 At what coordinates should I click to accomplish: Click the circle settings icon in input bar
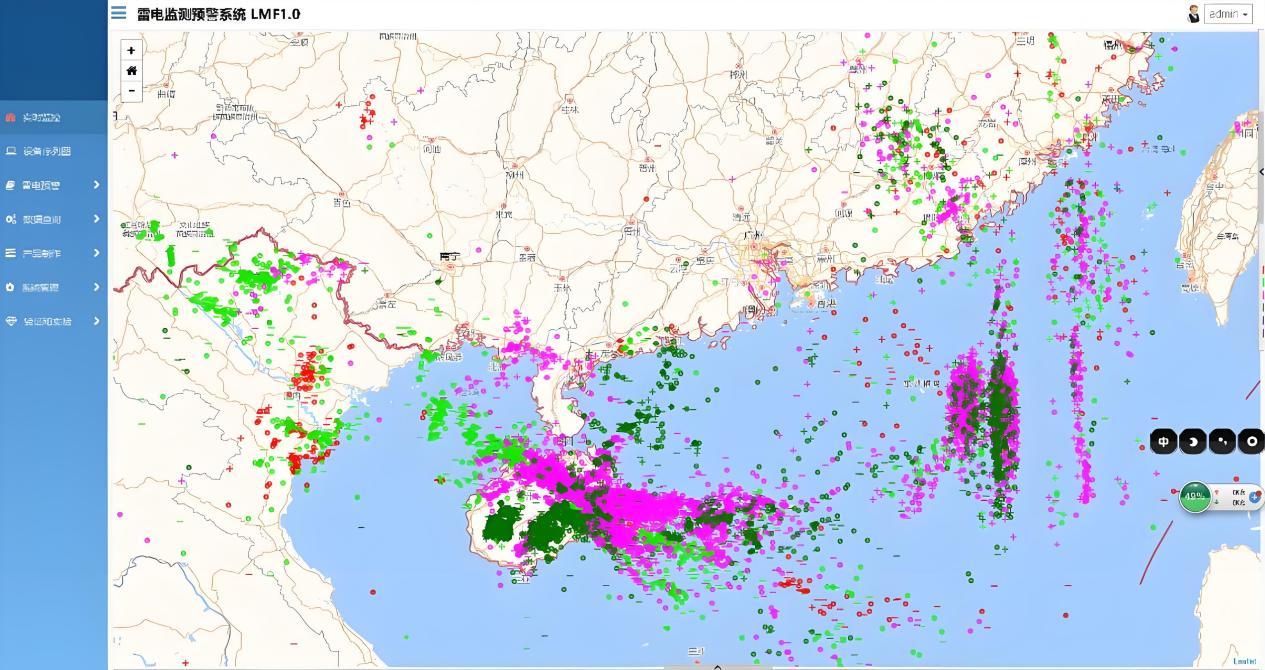coord(1250,441)
